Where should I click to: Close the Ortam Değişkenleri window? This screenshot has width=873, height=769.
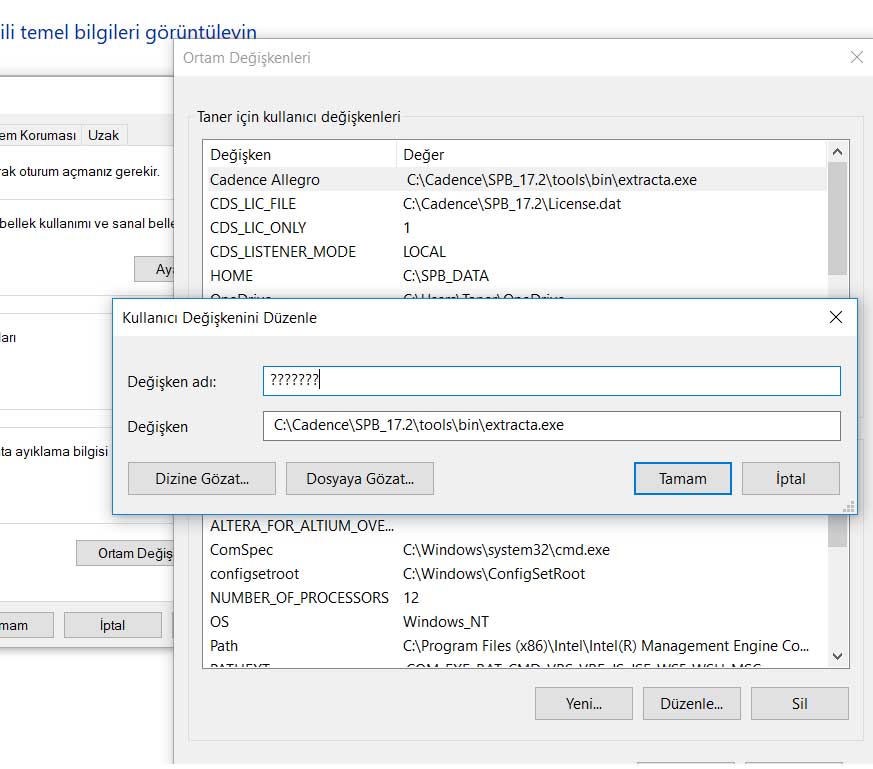pos(856,58)
